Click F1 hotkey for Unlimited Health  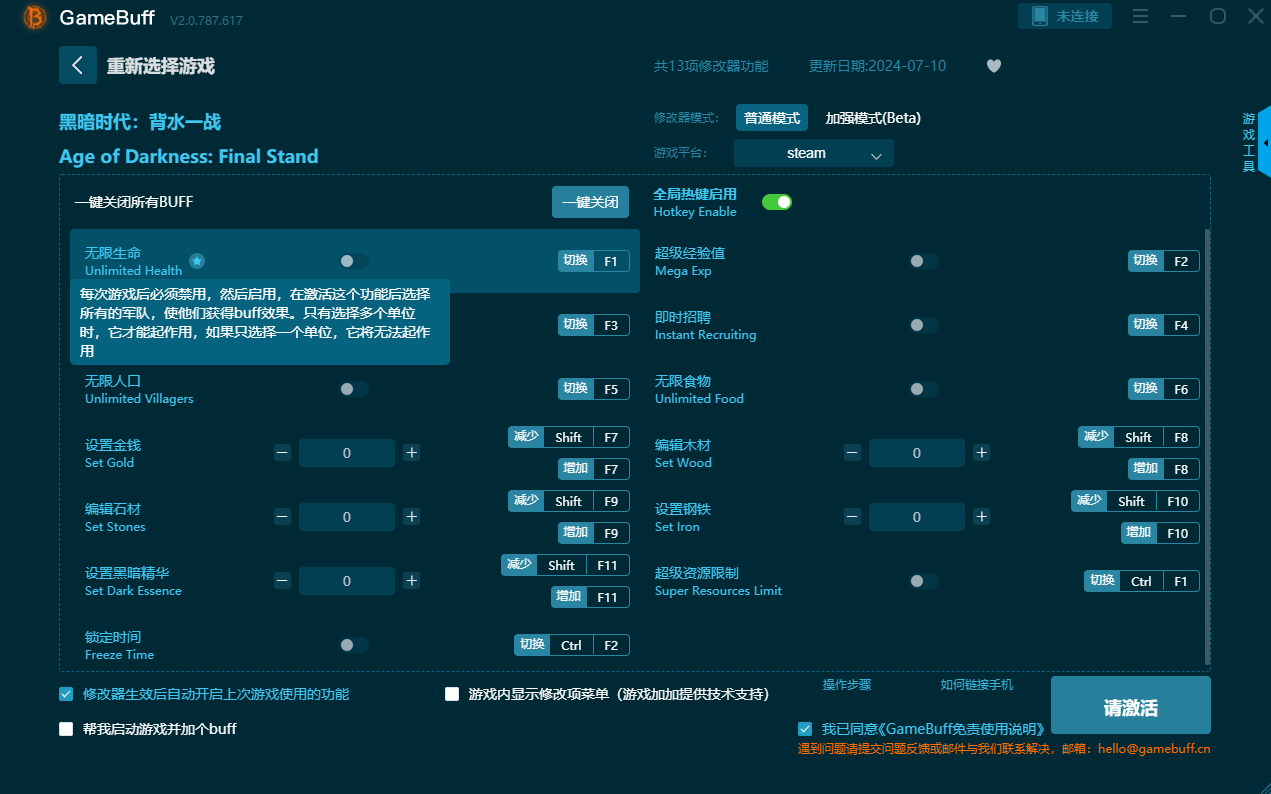point(594,261)
